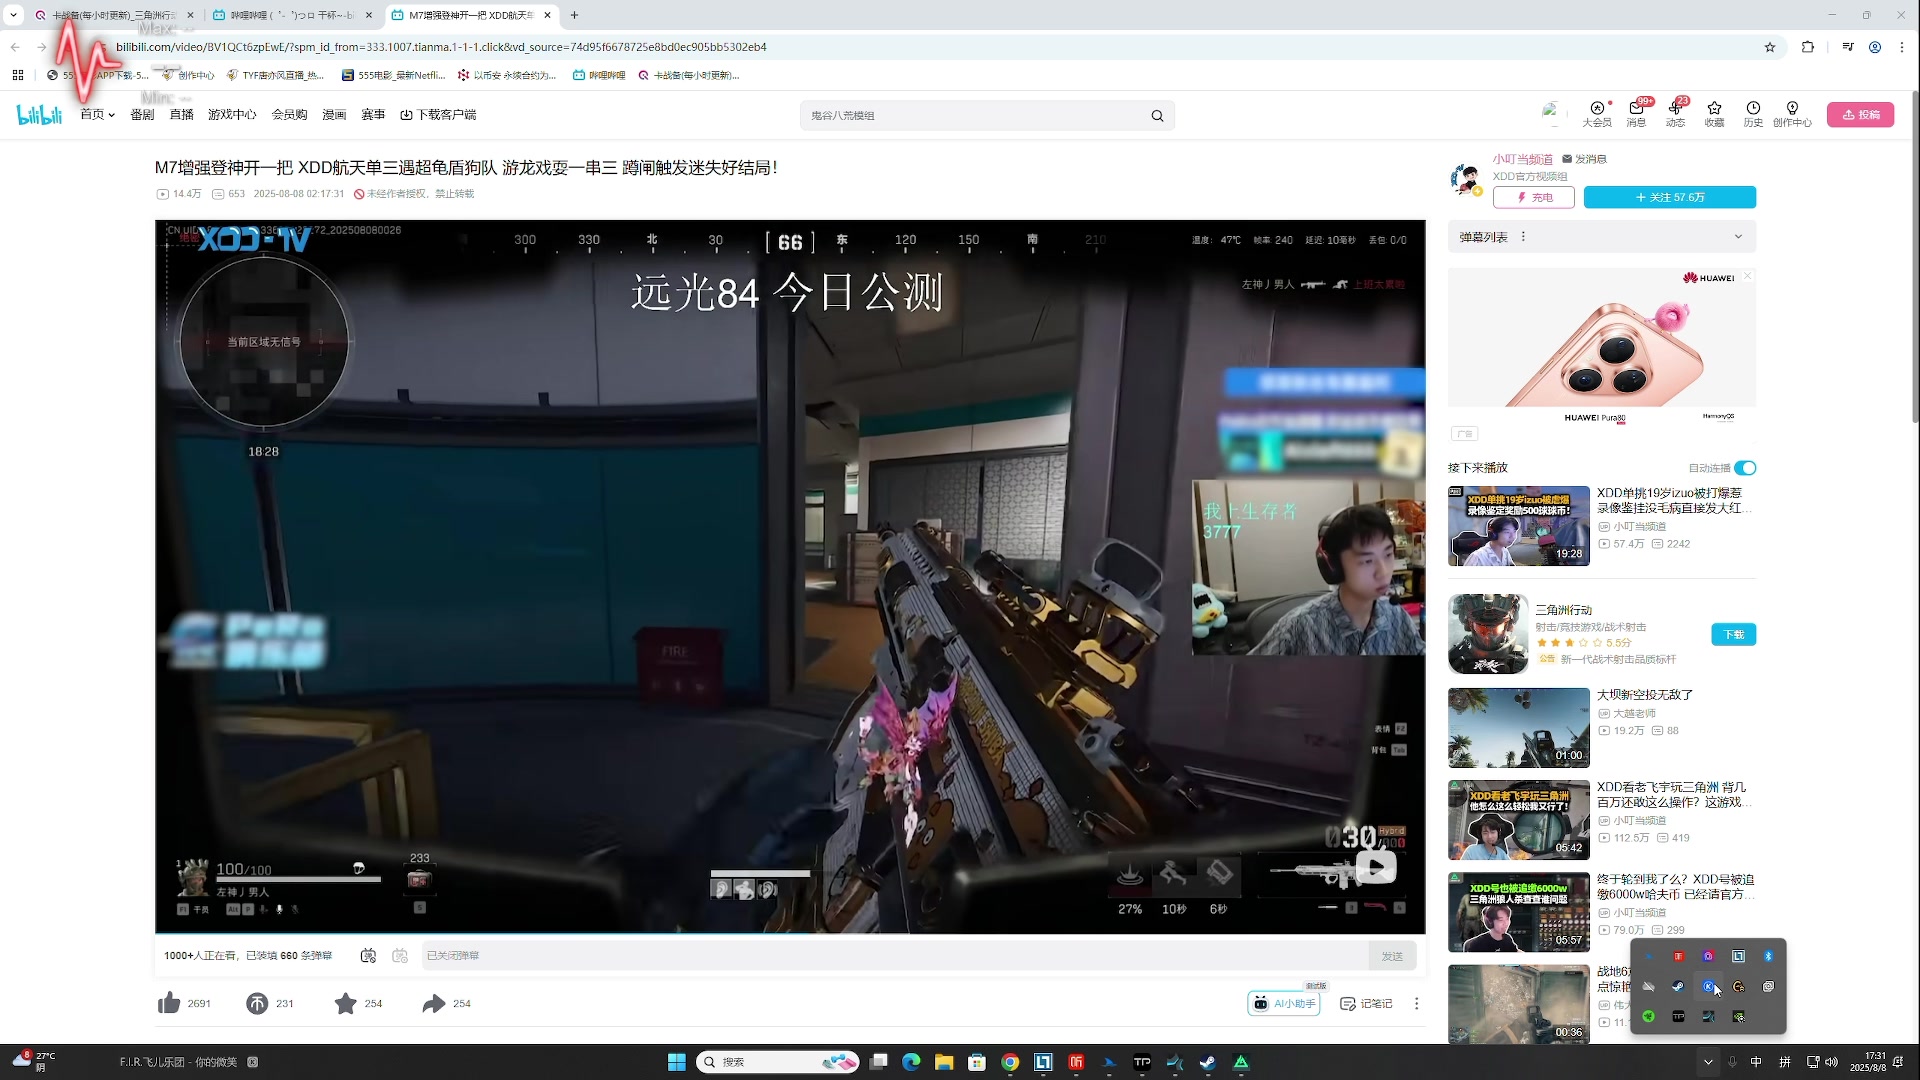This screenshot has height=1080, width=1920.
Task: Open the browser tab search dropdown arrow
Action: point(13,15)
